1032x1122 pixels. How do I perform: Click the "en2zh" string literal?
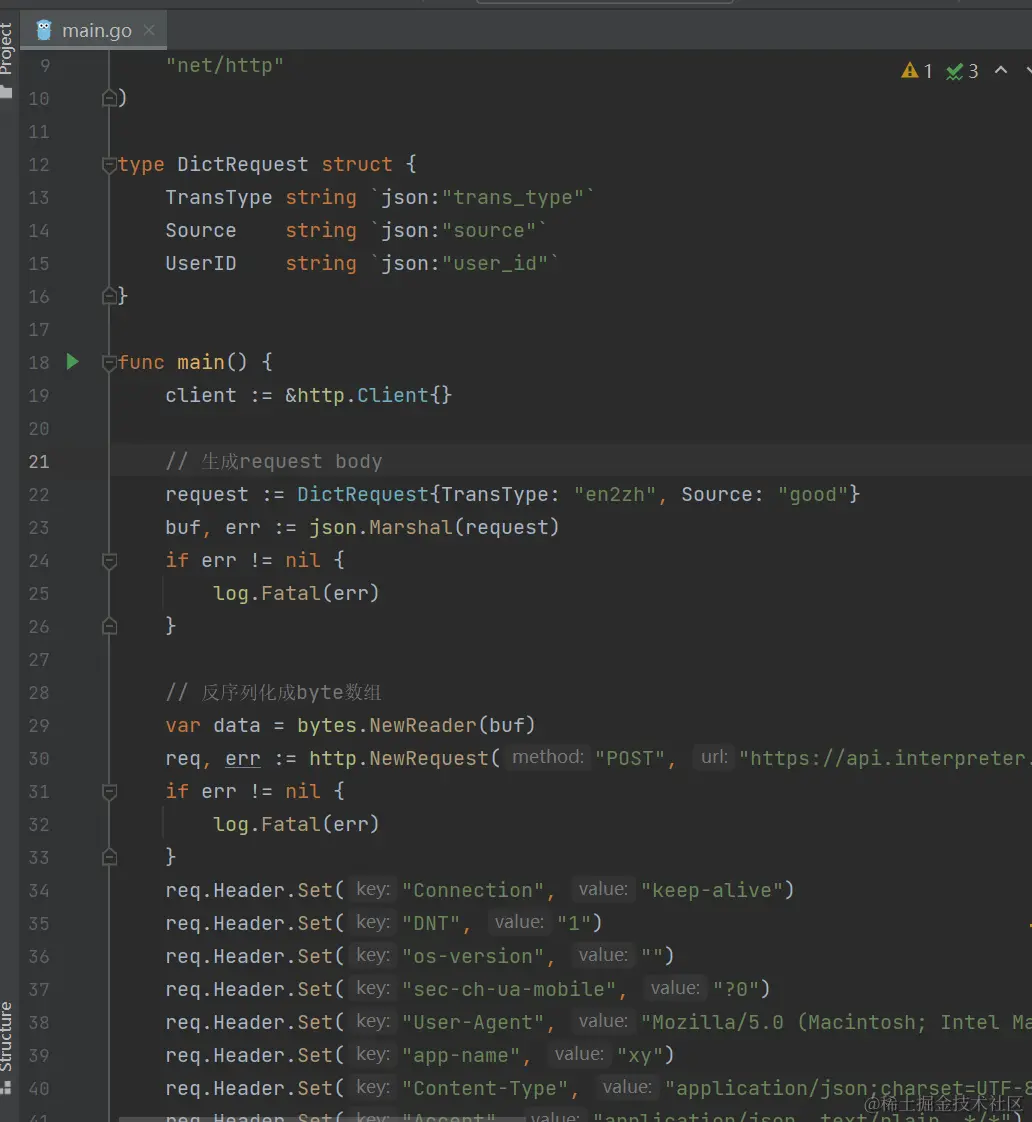tap(615, 494)
